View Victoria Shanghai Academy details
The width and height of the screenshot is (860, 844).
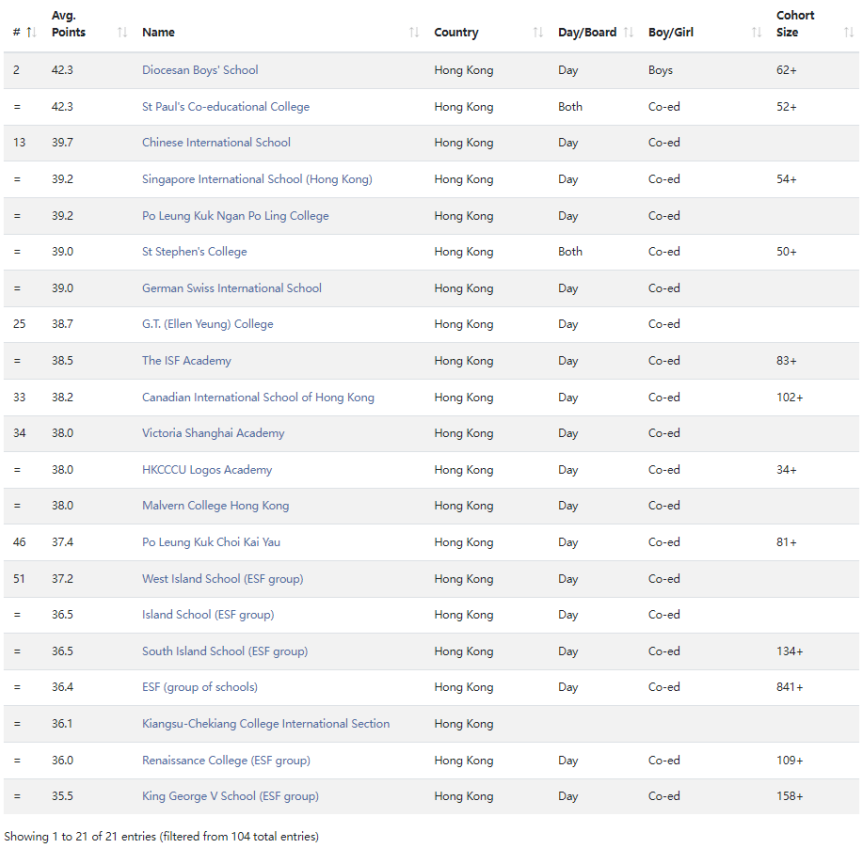point(213,433)
